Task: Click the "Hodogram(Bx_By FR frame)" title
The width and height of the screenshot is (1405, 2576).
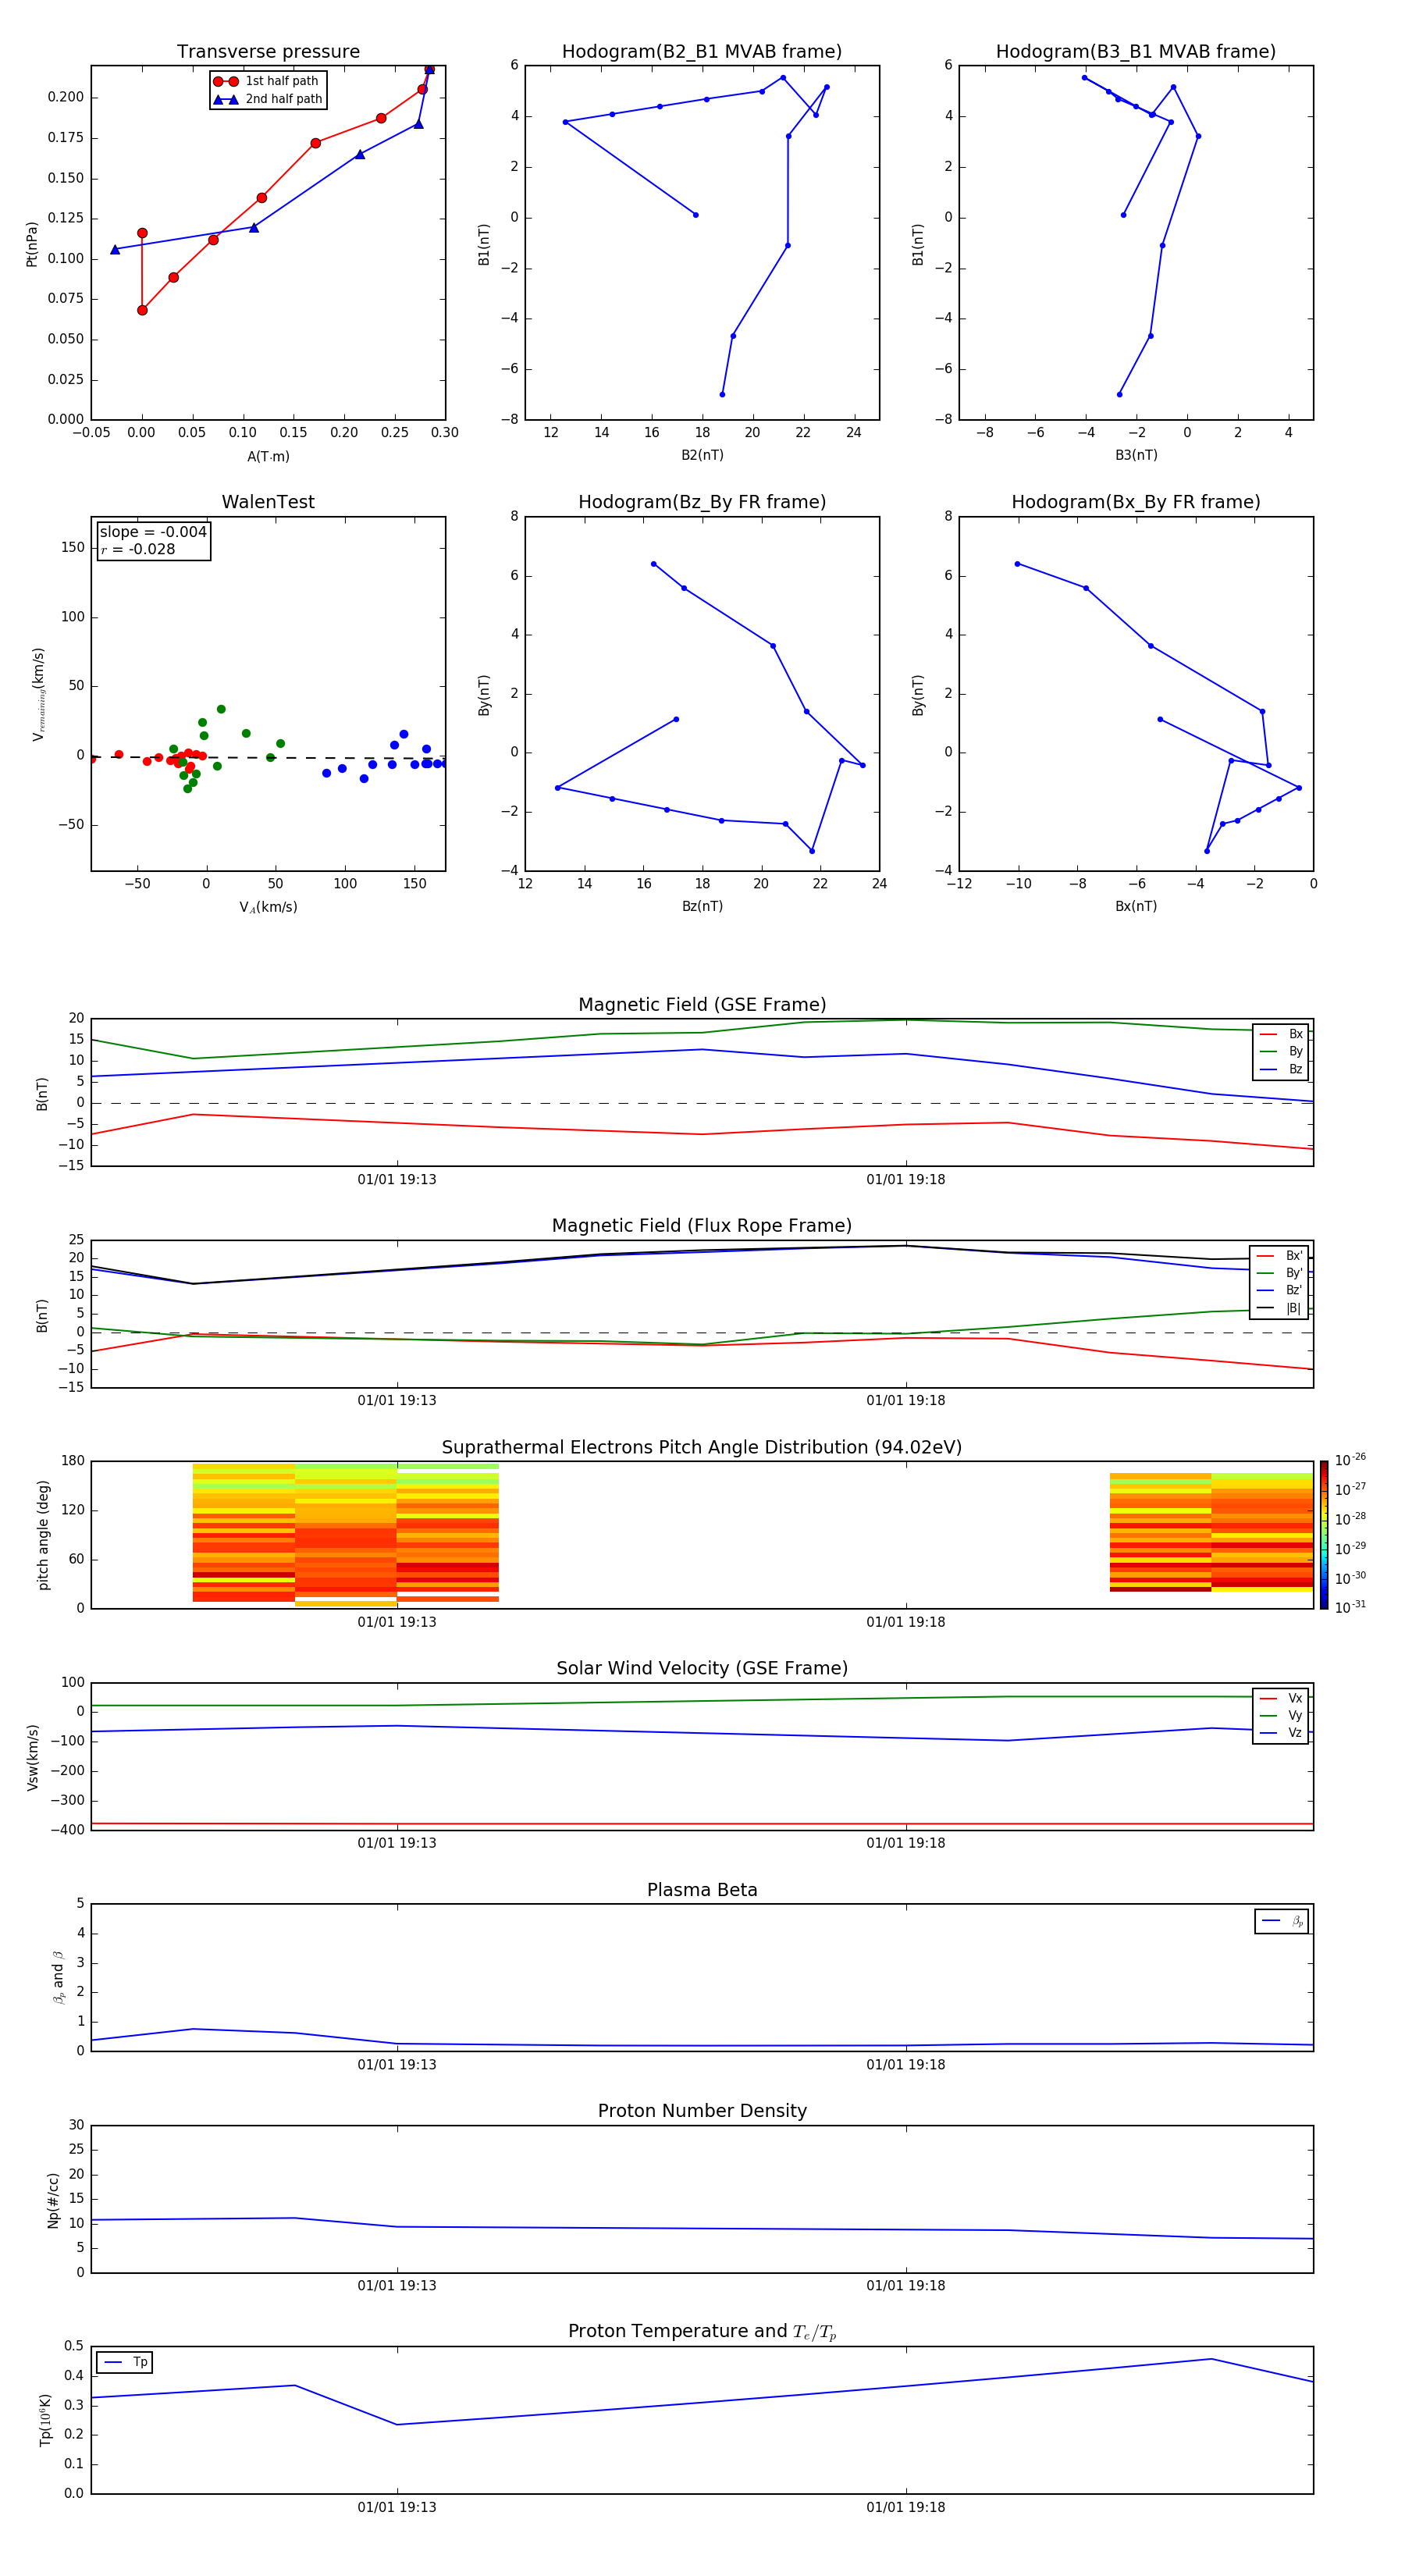Action: pyautogui.click(x=1136, y=502)
